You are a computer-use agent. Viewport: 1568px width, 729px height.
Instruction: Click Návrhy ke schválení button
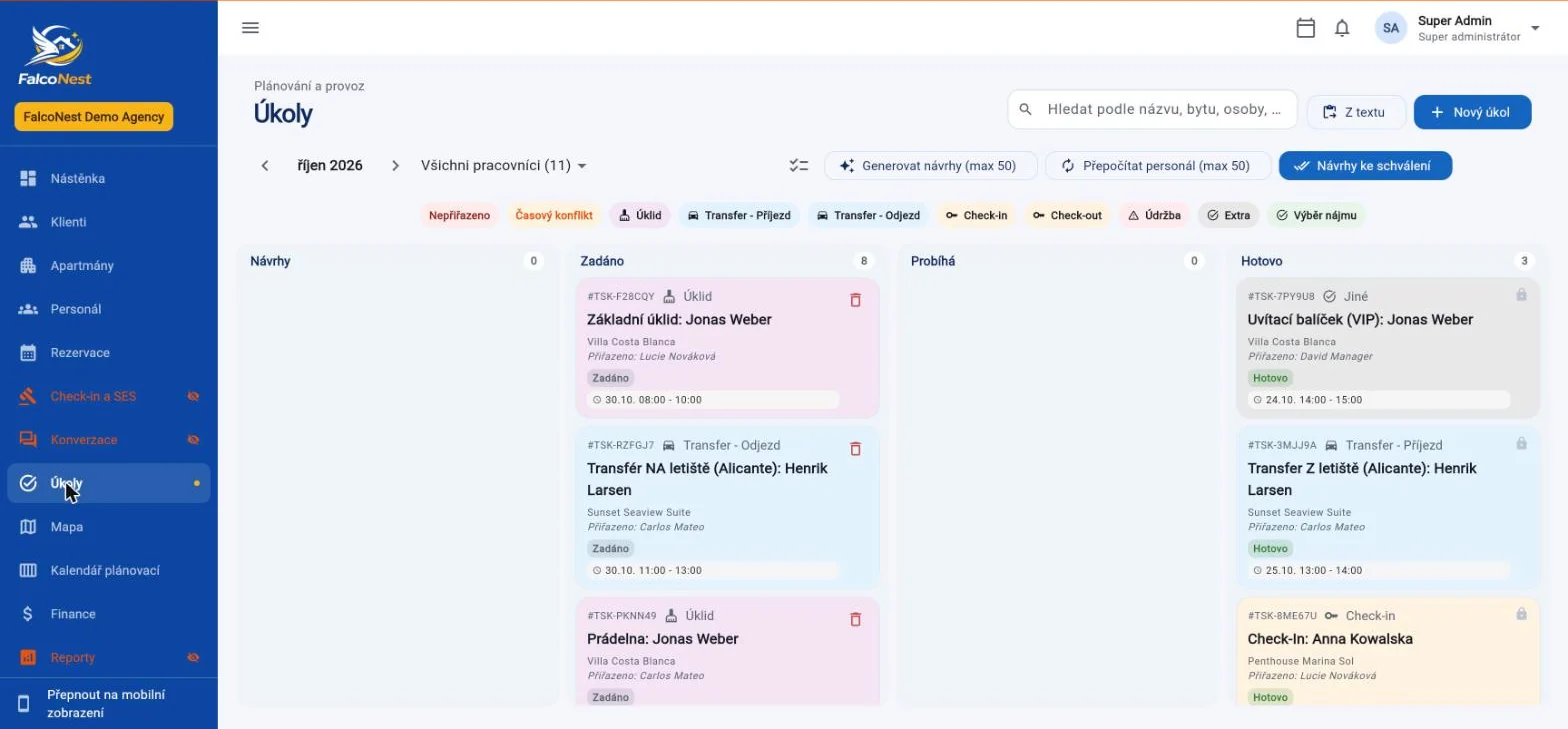coord(1365,166)
